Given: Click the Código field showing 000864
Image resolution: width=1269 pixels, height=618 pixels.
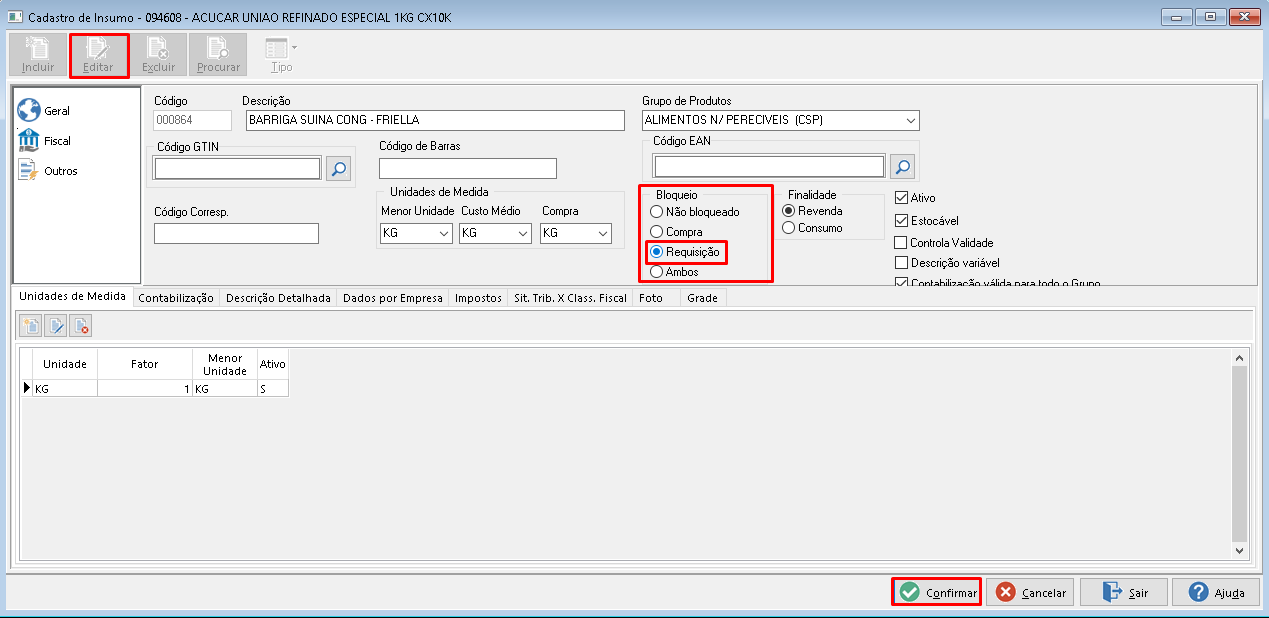Looking at the screenshot, I should coord(192,120).
